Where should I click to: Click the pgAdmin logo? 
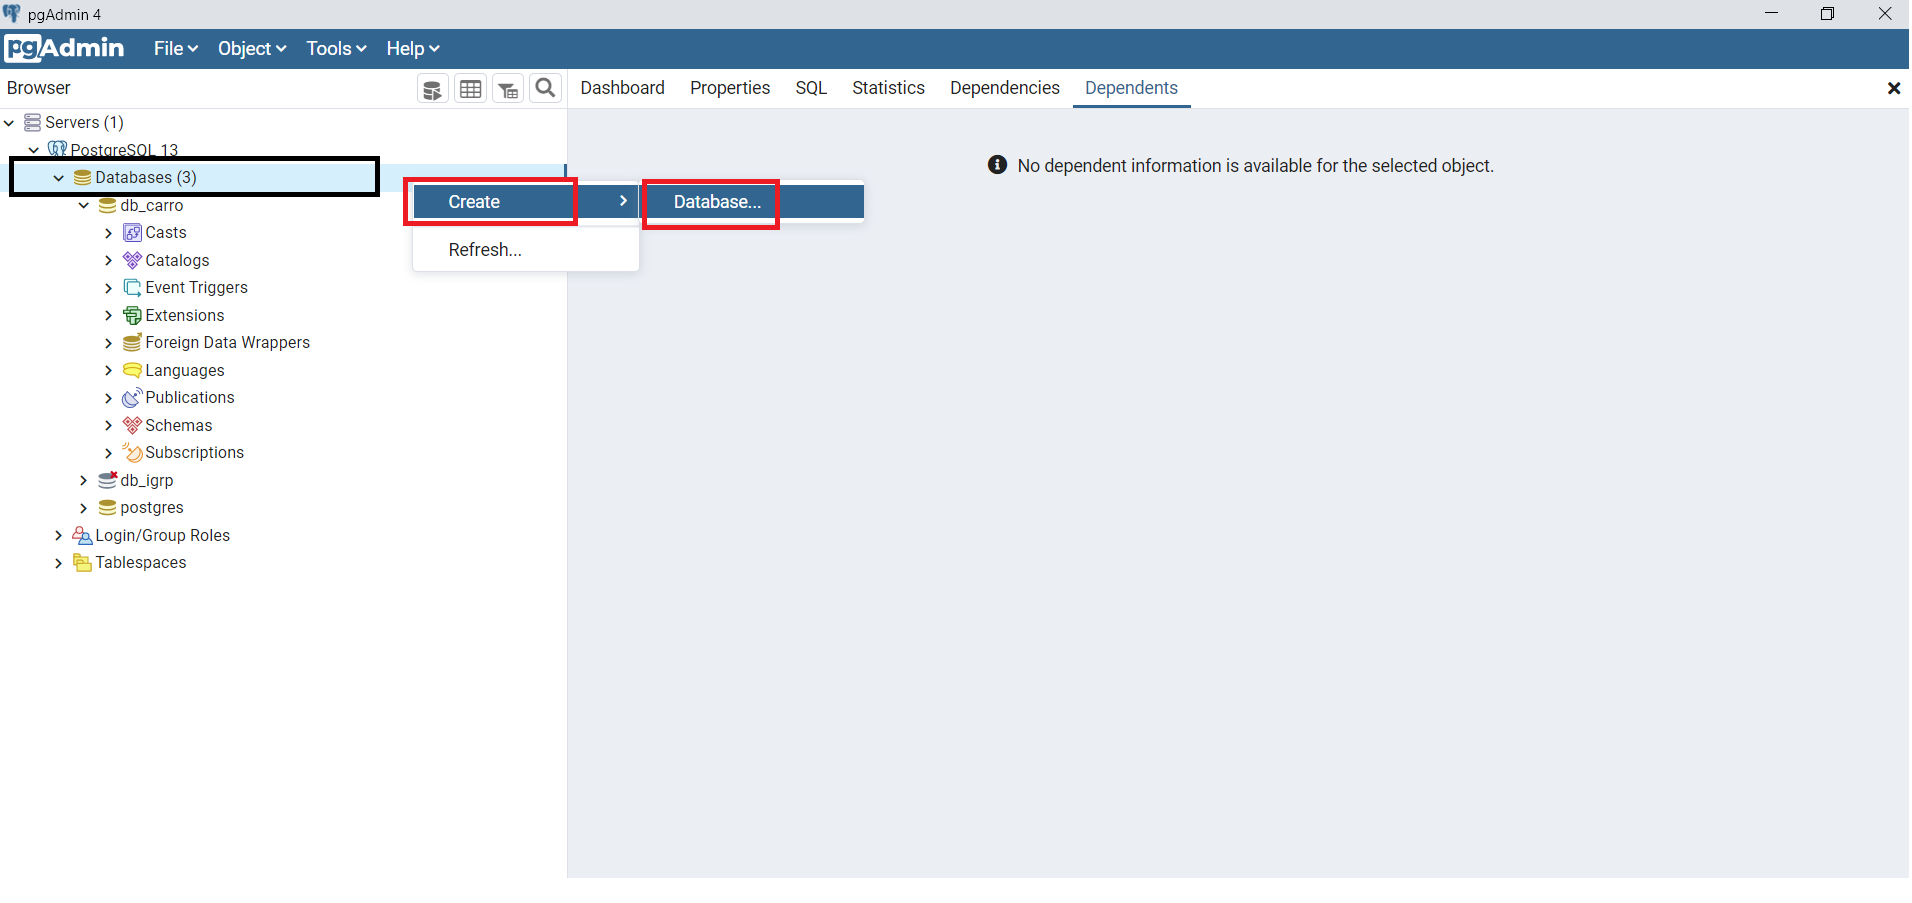point(65,48)
